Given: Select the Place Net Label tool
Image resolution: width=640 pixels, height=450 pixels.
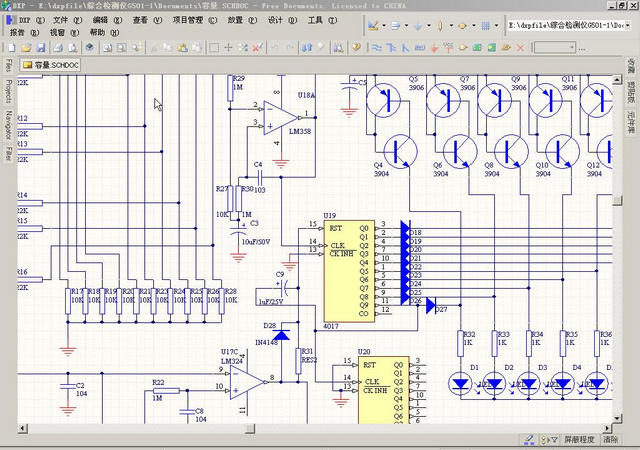Looking at the screenshot, I should [x=420, y=48].
